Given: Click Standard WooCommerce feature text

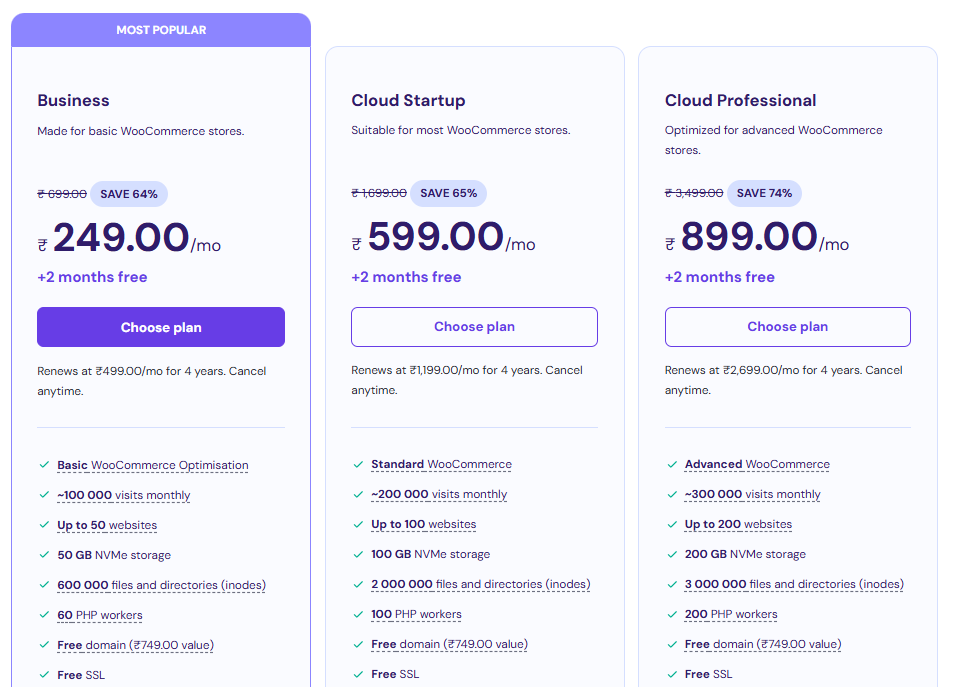Looking at the screenshot, I should 442,464.
